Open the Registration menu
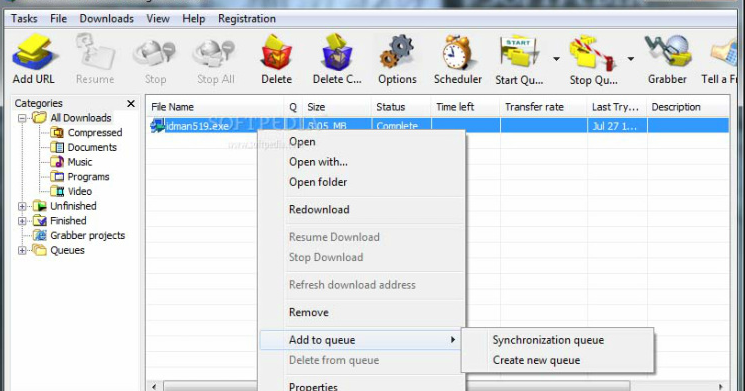The height and width of the screenshot is (391, 745). [247, 19]
